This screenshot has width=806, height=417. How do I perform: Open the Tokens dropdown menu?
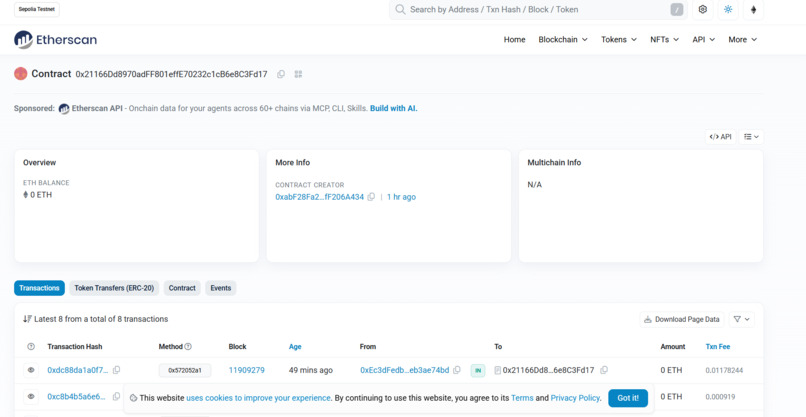click(x=619, y=40)
